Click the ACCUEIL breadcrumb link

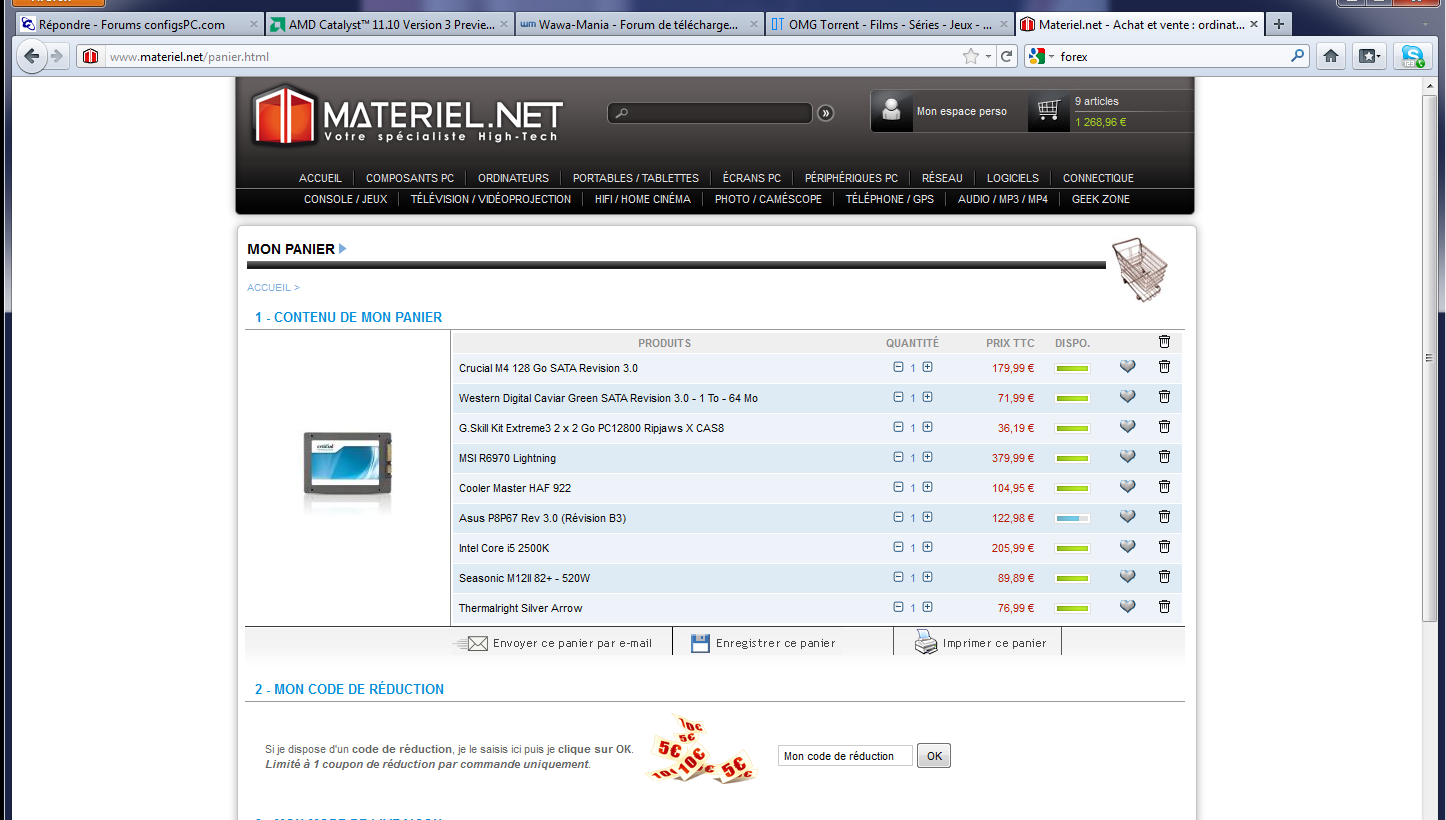tap(269, 288)
